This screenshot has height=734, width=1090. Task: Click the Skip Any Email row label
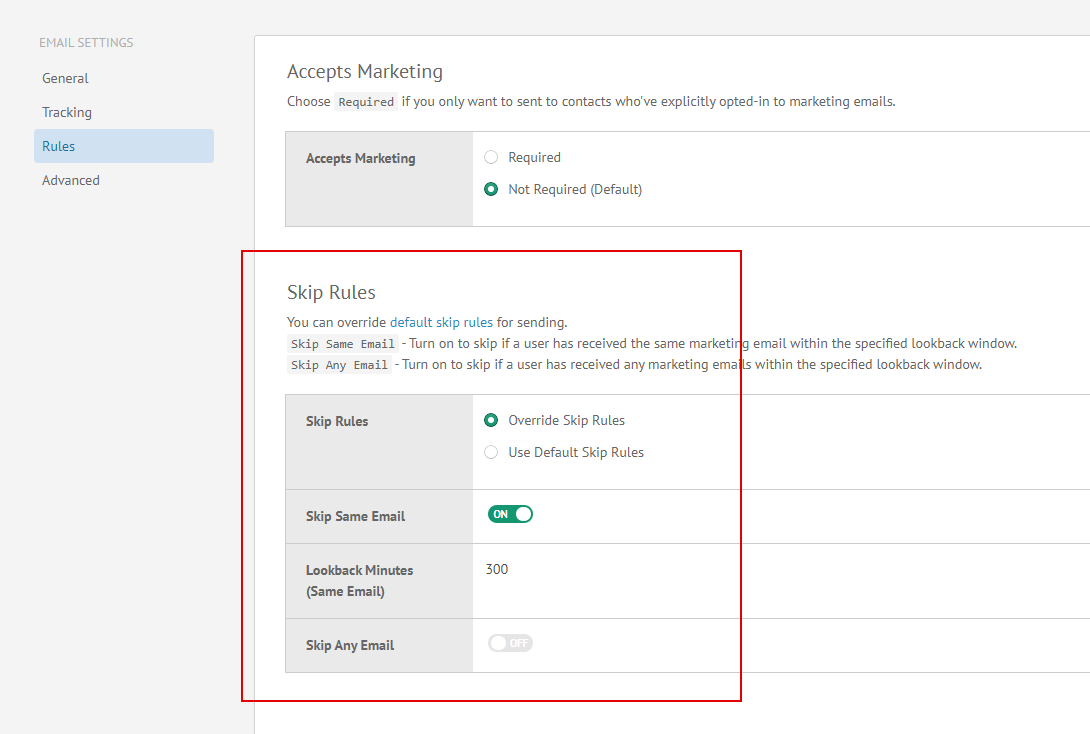pyautogui.click(x=350, y=646)
